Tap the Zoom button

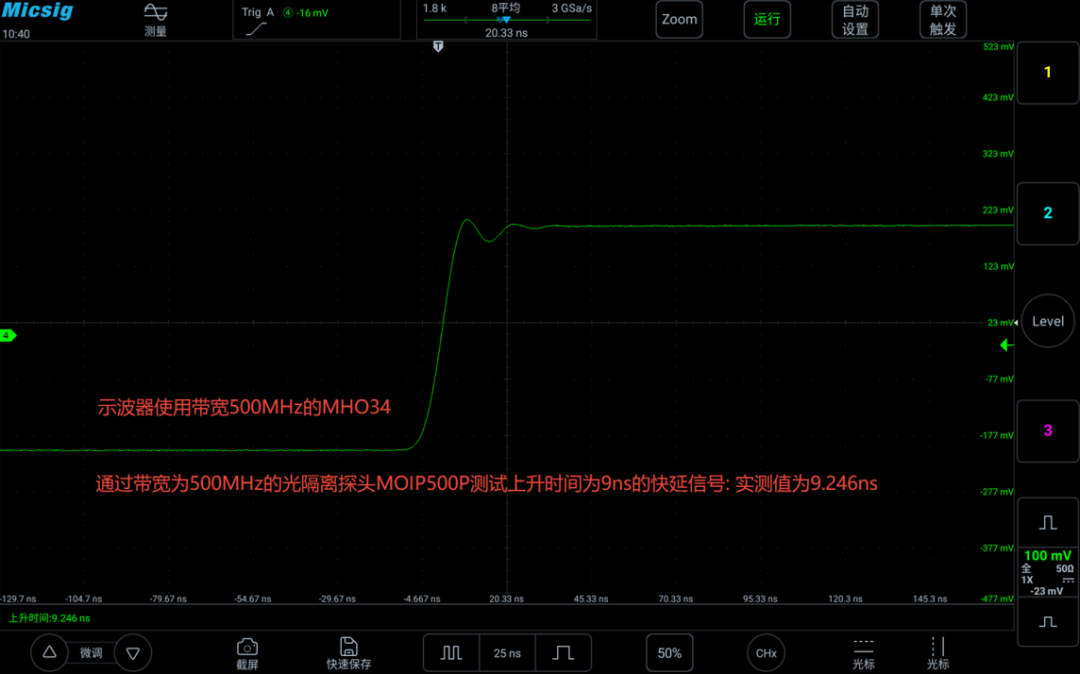679,19
